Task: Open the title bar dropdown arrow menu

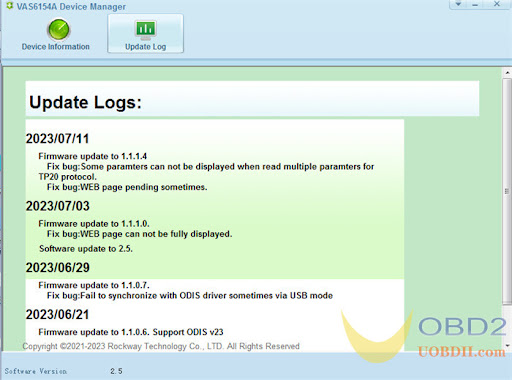Action: pos(459,4)
